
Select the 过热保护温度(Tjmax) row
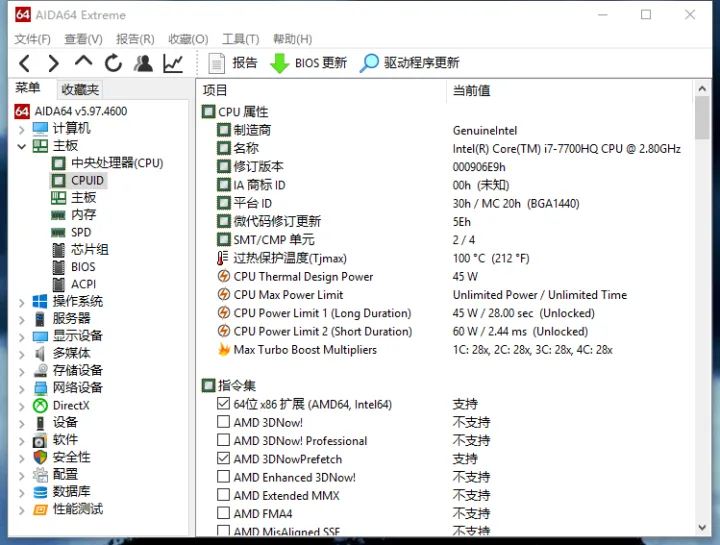coord(444,258)
